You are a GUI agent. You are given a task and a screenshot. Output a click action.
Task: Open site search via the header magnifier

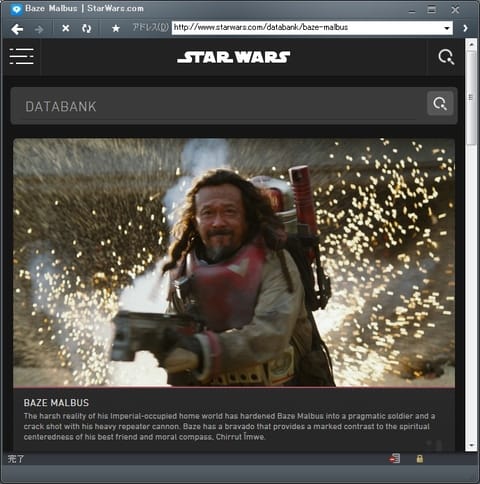[446, 57]
